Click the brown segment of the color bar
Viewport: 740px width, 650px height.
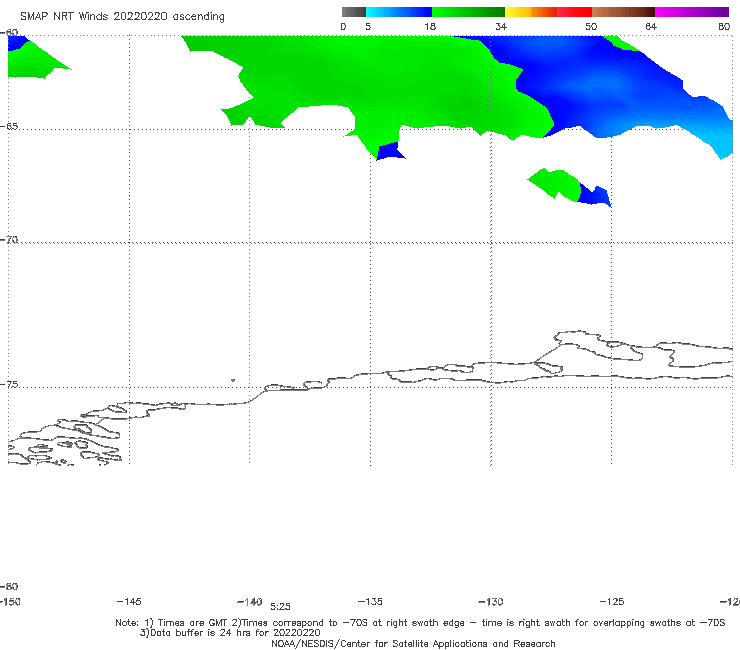(623, 12)
